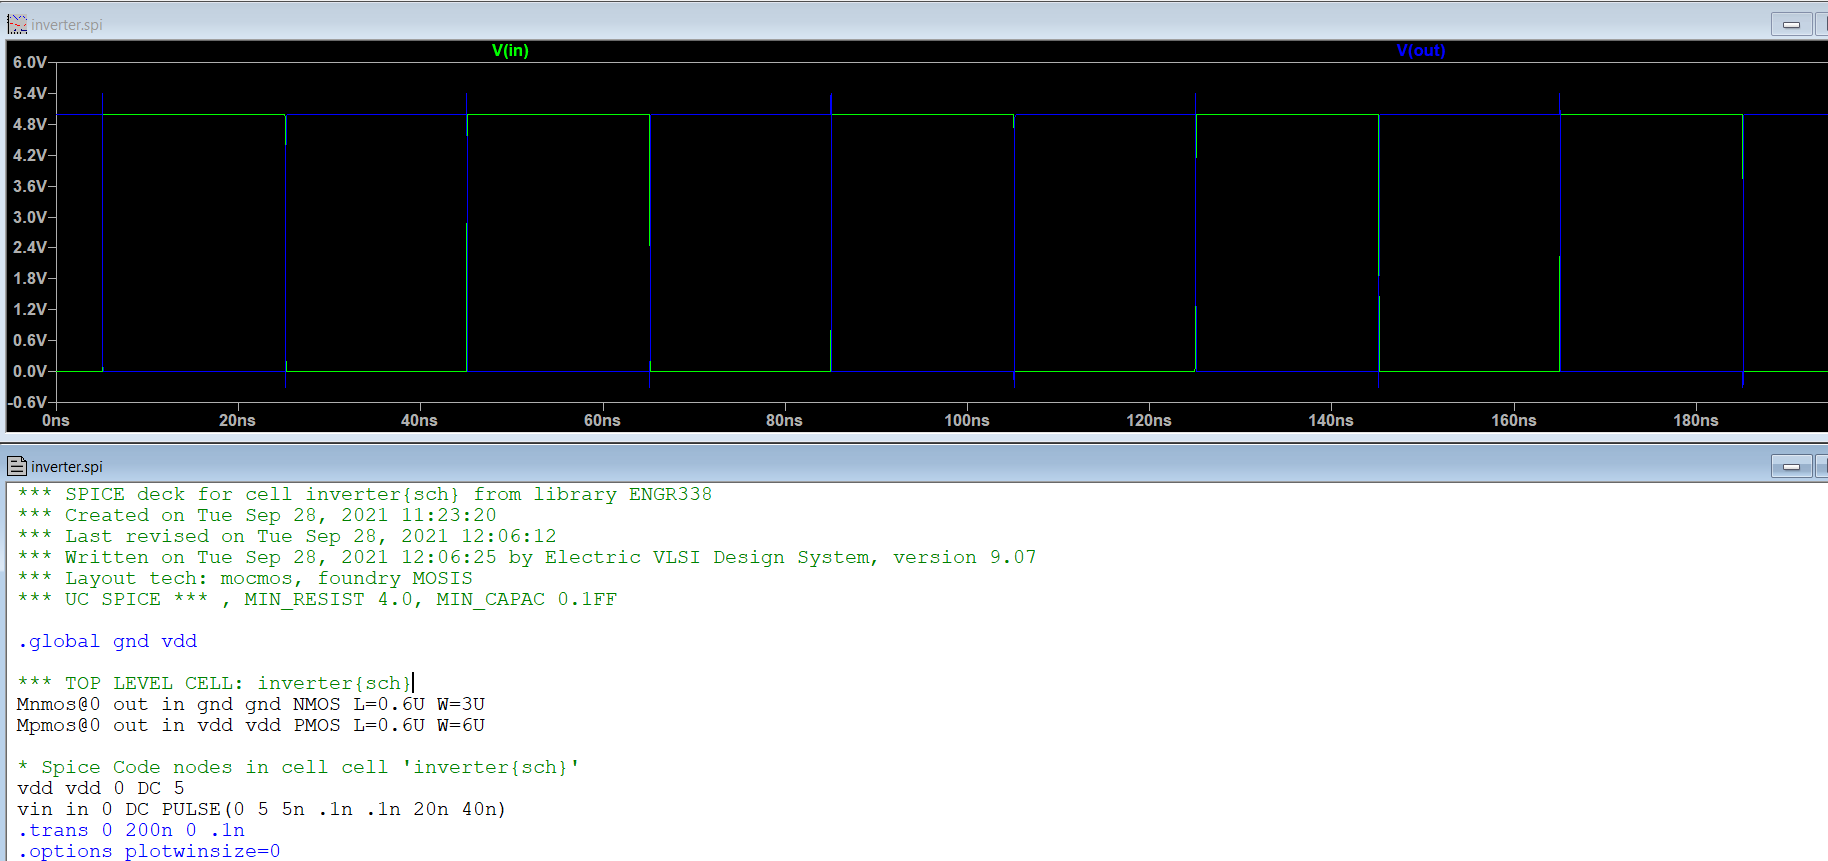Place cursor on the .global gnd vdd line
Image resolution: width=1828 pixels, height=861 pixels.
pos(108,641)
